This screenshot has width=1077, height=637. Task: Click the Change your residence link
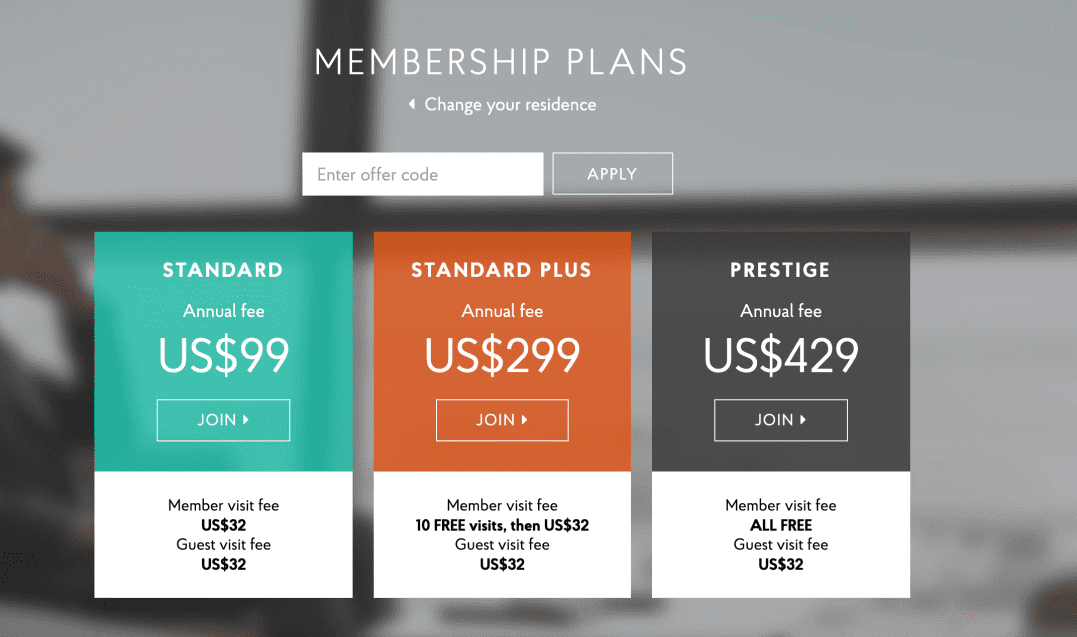point(510,105)
